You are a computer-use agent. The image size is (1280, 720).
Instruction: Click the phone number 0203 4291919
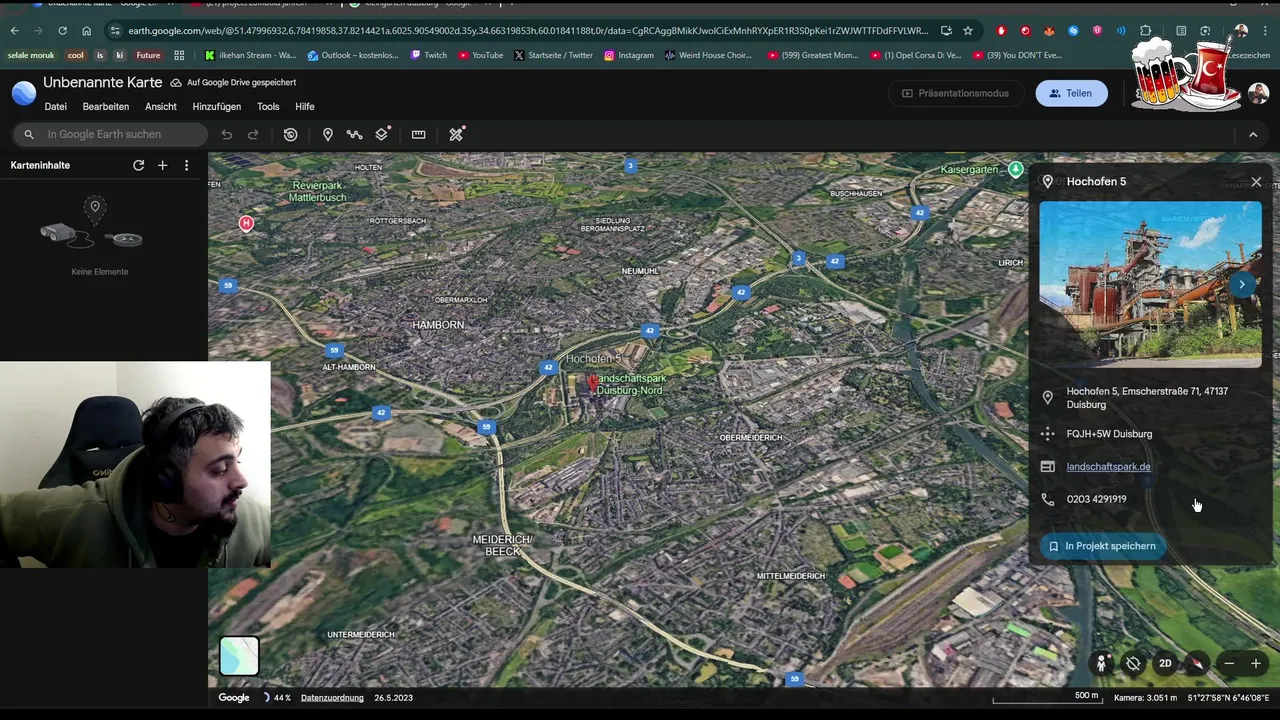(x=1096, y=499)
